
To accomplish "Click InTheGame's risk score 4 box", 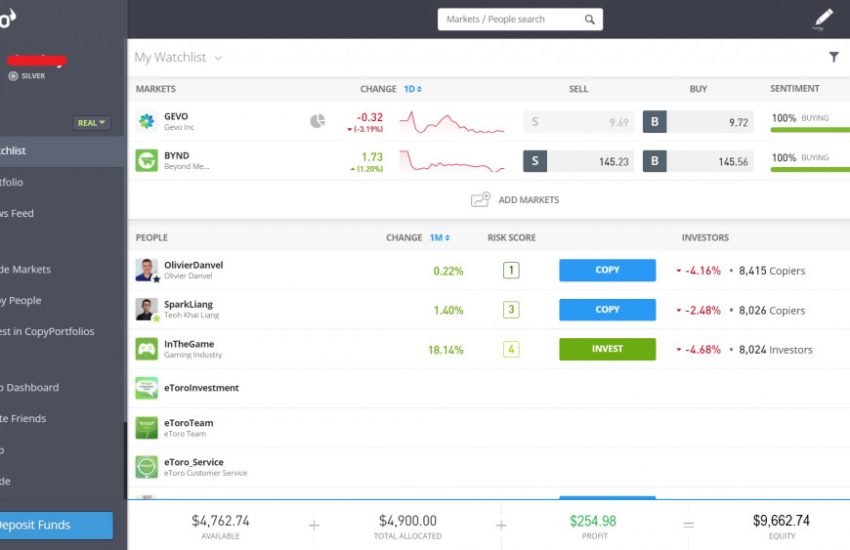I will (x=511, y=349).
